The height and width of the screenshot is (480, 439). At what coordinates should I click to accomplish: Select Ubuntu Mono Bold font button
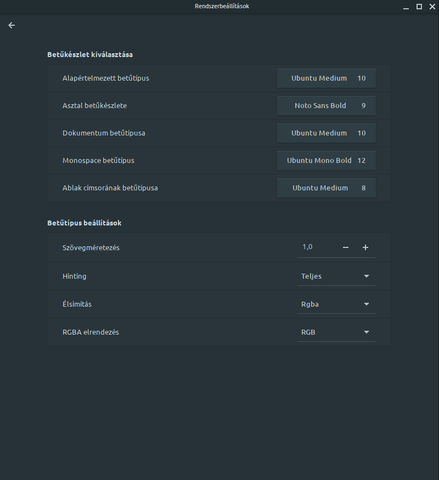[326, 160]
